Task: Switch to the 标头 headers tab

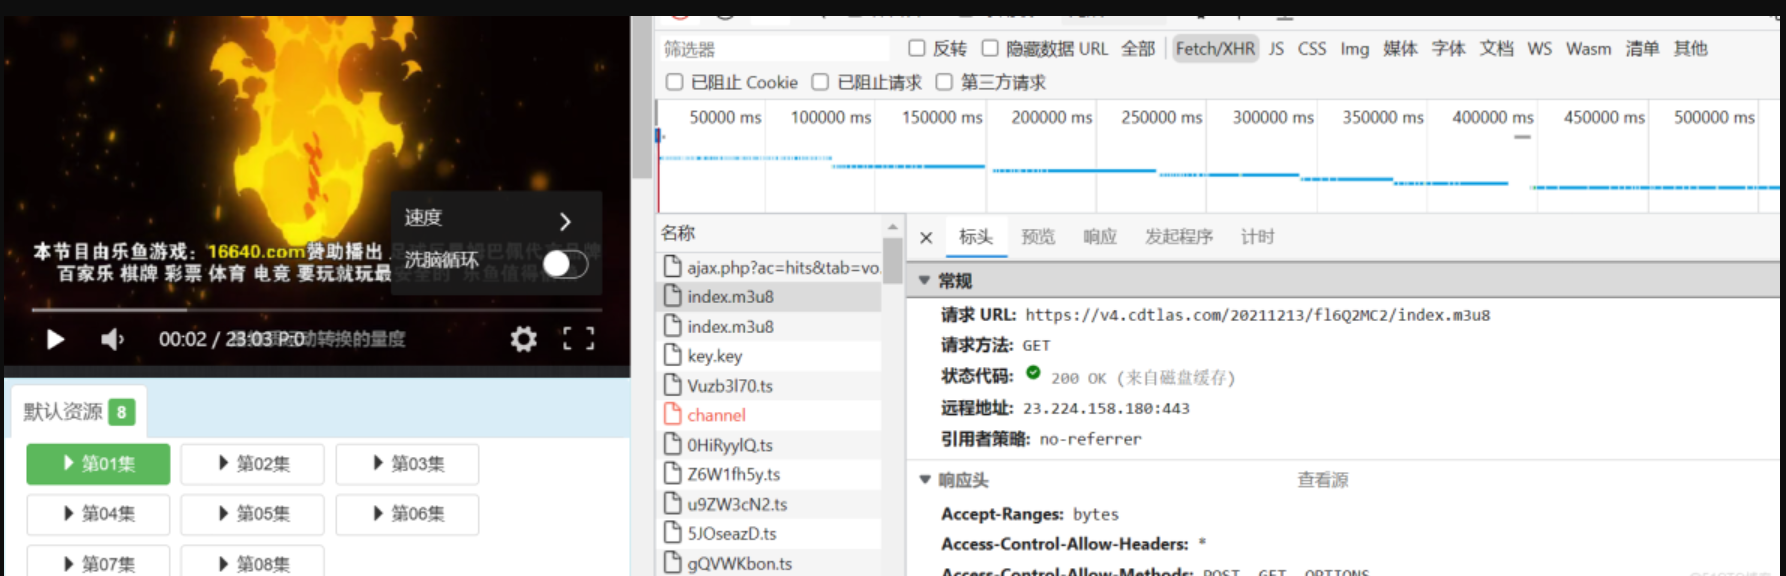Action: click(976, 237)
